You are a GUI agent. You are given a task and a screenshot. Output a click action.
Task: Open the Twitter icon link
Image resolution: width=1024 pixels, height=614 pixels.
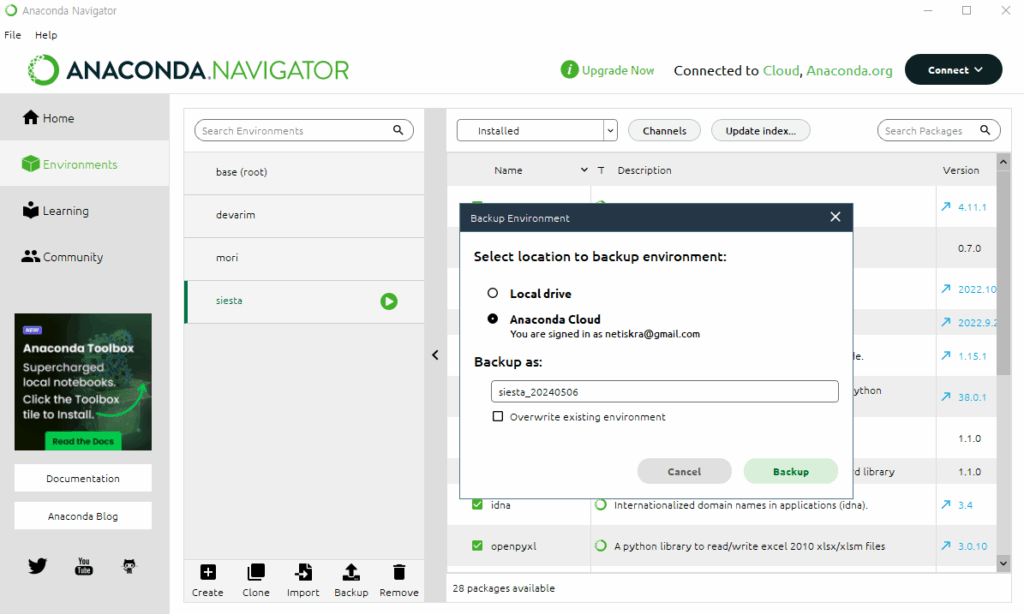(38, 566)
